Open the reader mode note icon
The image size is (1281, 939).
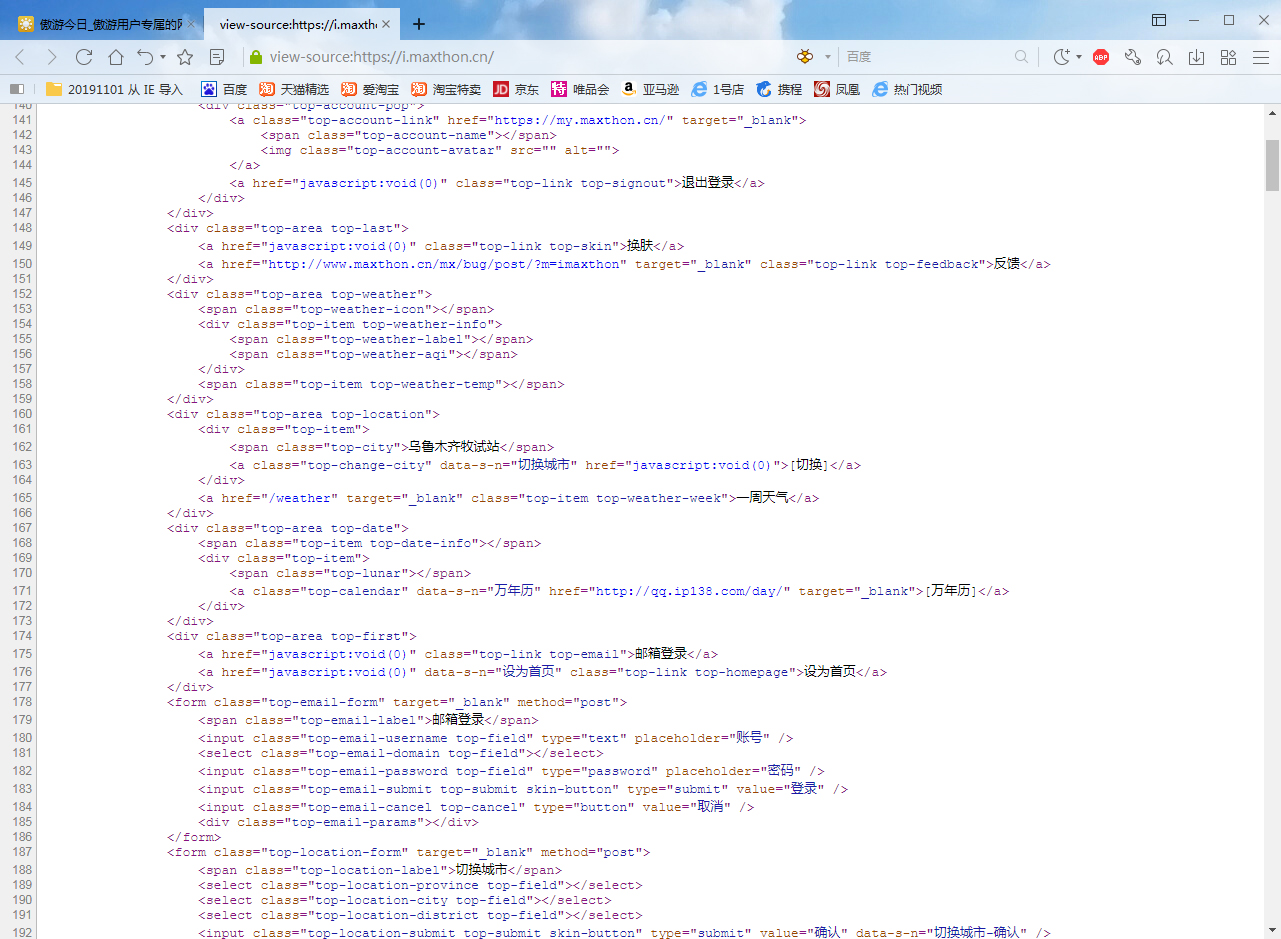[x=217, y=57]
